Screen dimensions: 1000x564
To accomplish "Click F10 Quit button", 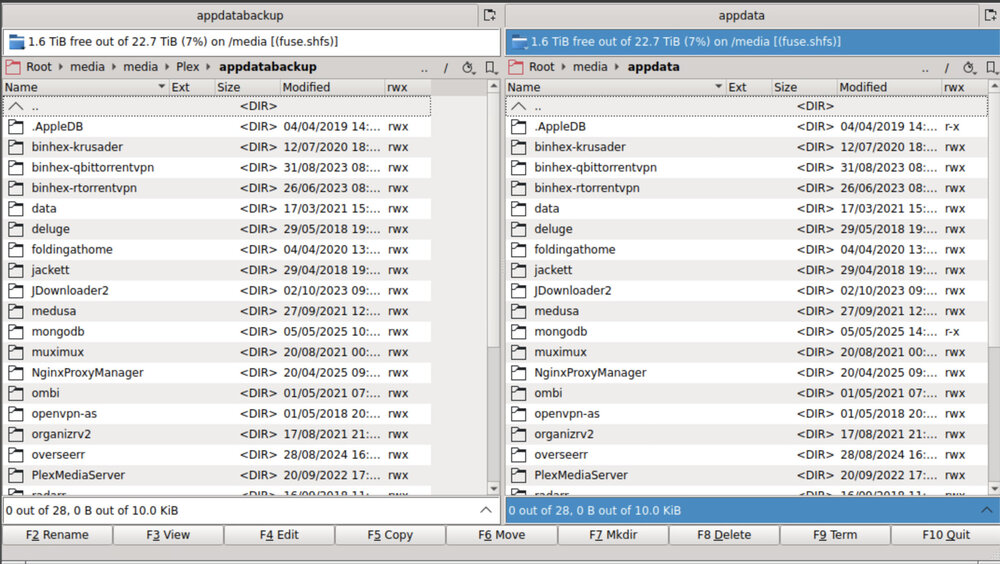I will [x=946, y=535].
